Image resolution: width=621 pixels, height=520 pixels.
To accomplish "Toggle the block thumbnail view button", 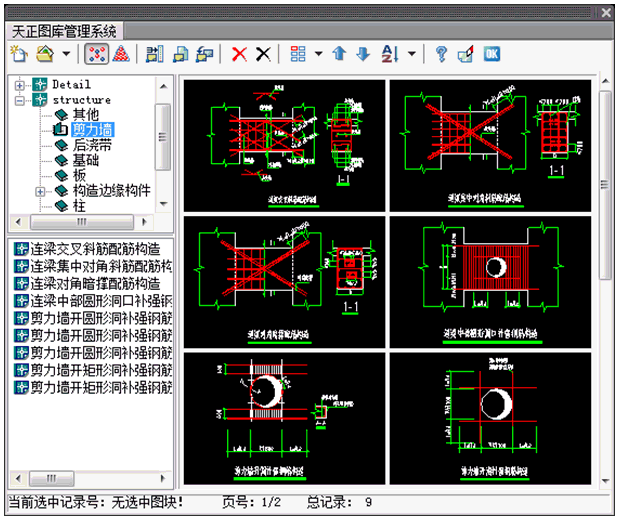I will point(97,54).
